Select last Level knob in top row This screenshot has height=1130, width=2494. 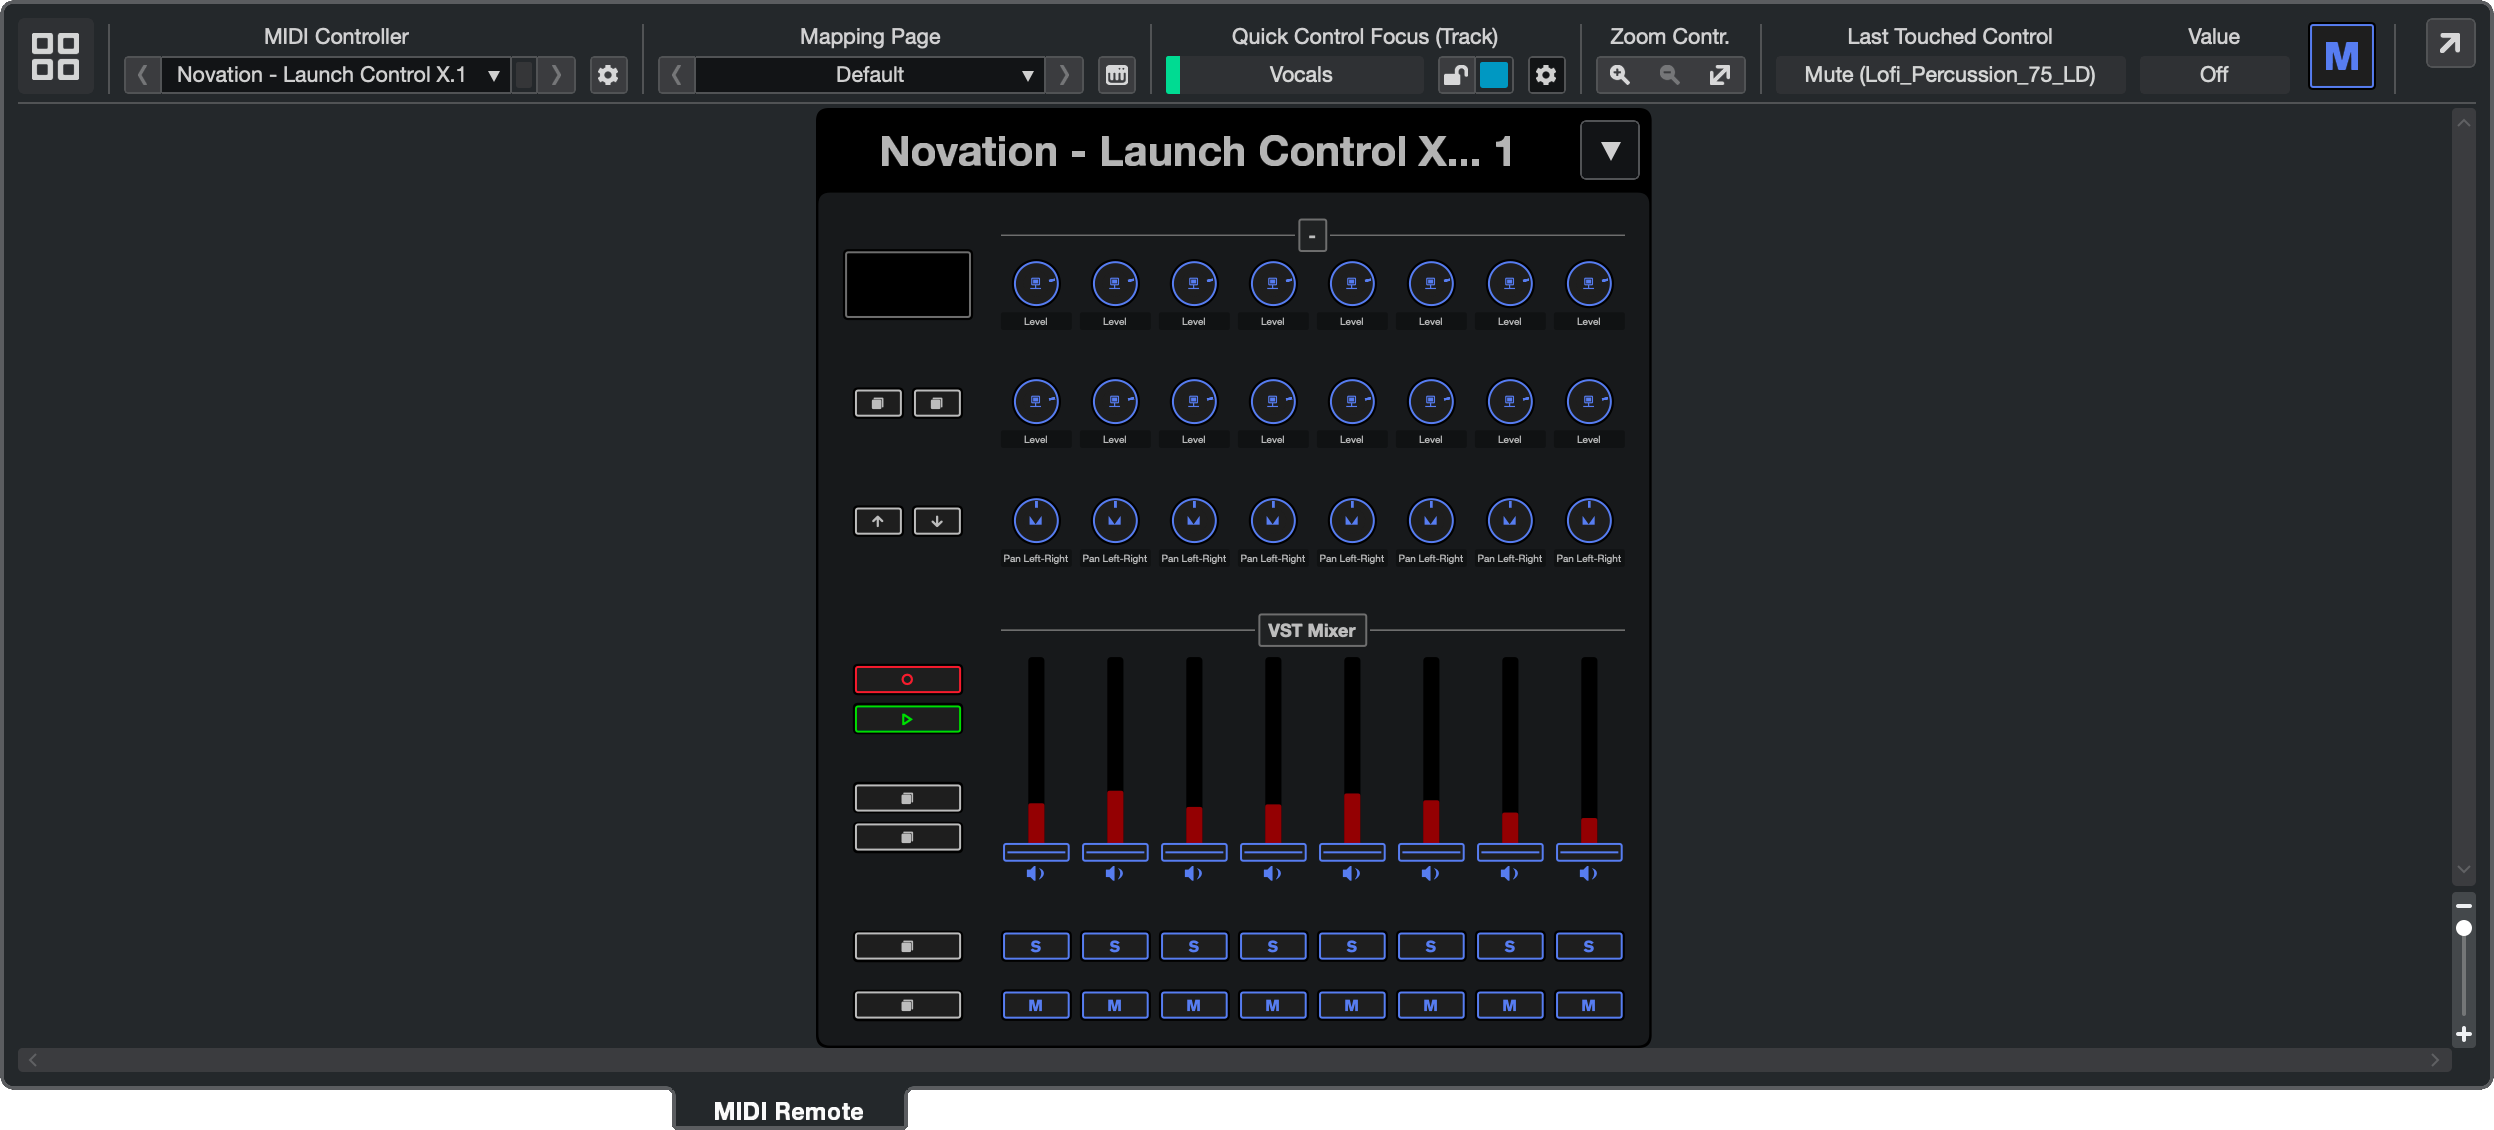[1589, 284]
